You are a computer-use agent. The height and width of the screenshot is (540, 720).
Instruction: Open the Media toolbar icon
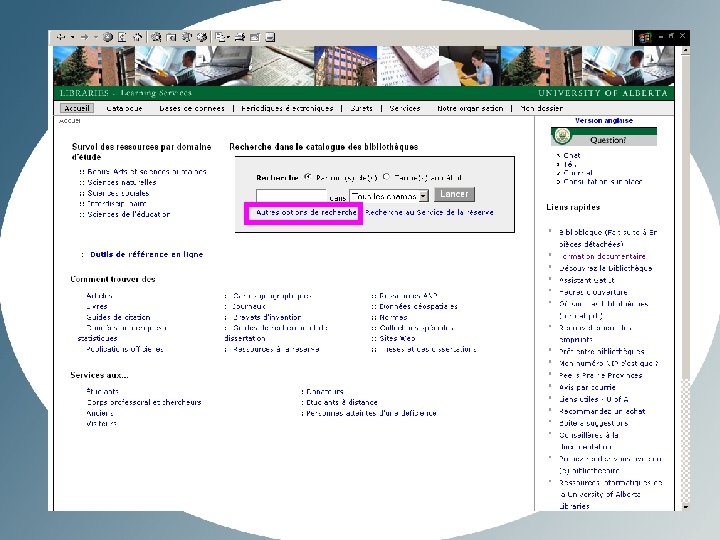click(x=186, y=37)
